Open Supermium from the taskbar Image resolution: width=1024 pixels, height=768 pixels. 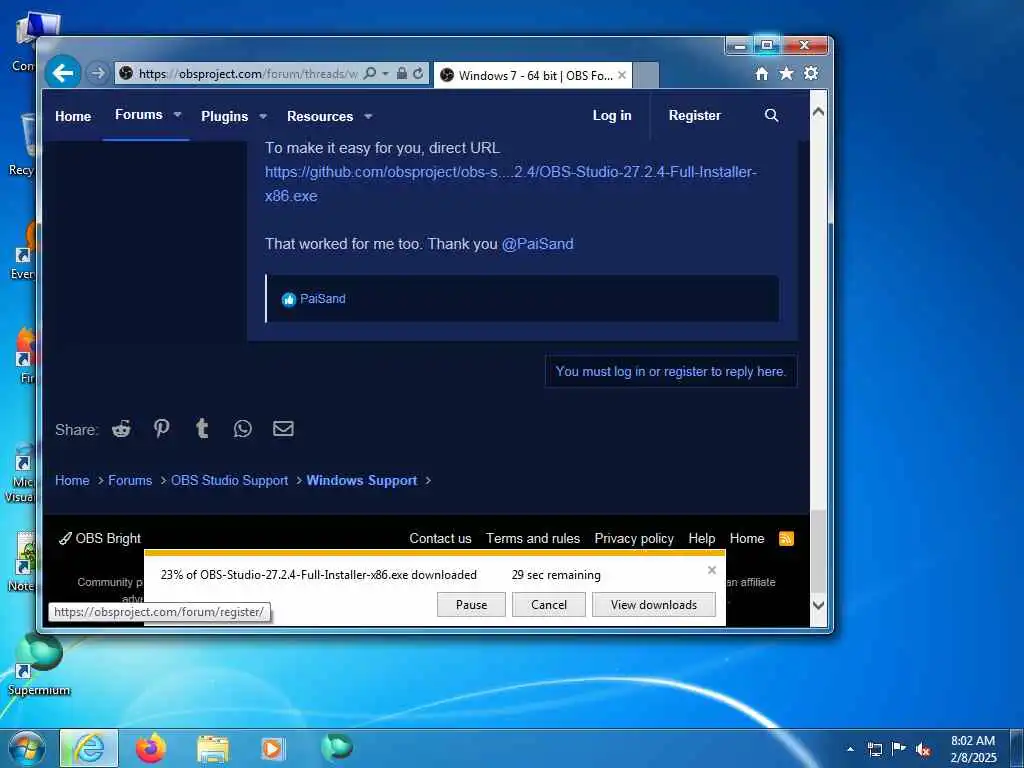coord(337,748)
